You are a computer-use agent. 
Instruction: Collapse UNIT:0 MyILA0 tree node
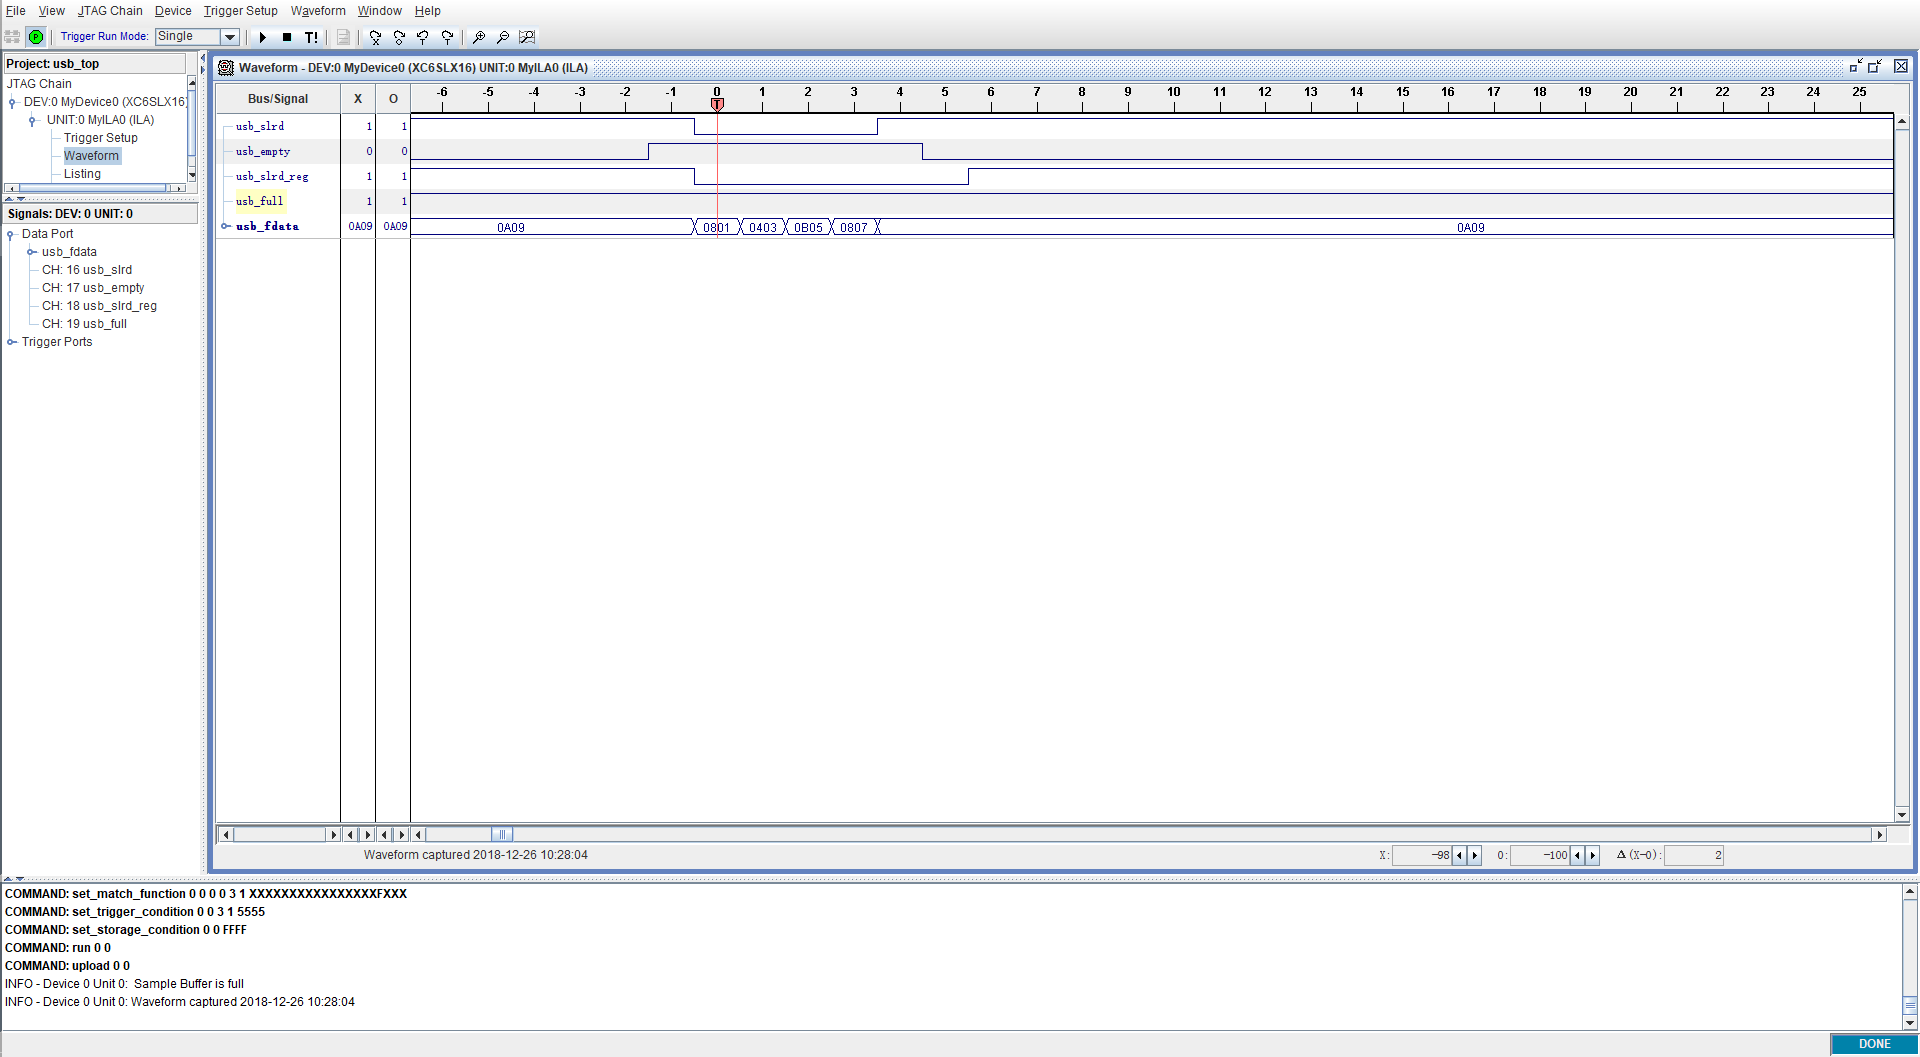[33, 120]
